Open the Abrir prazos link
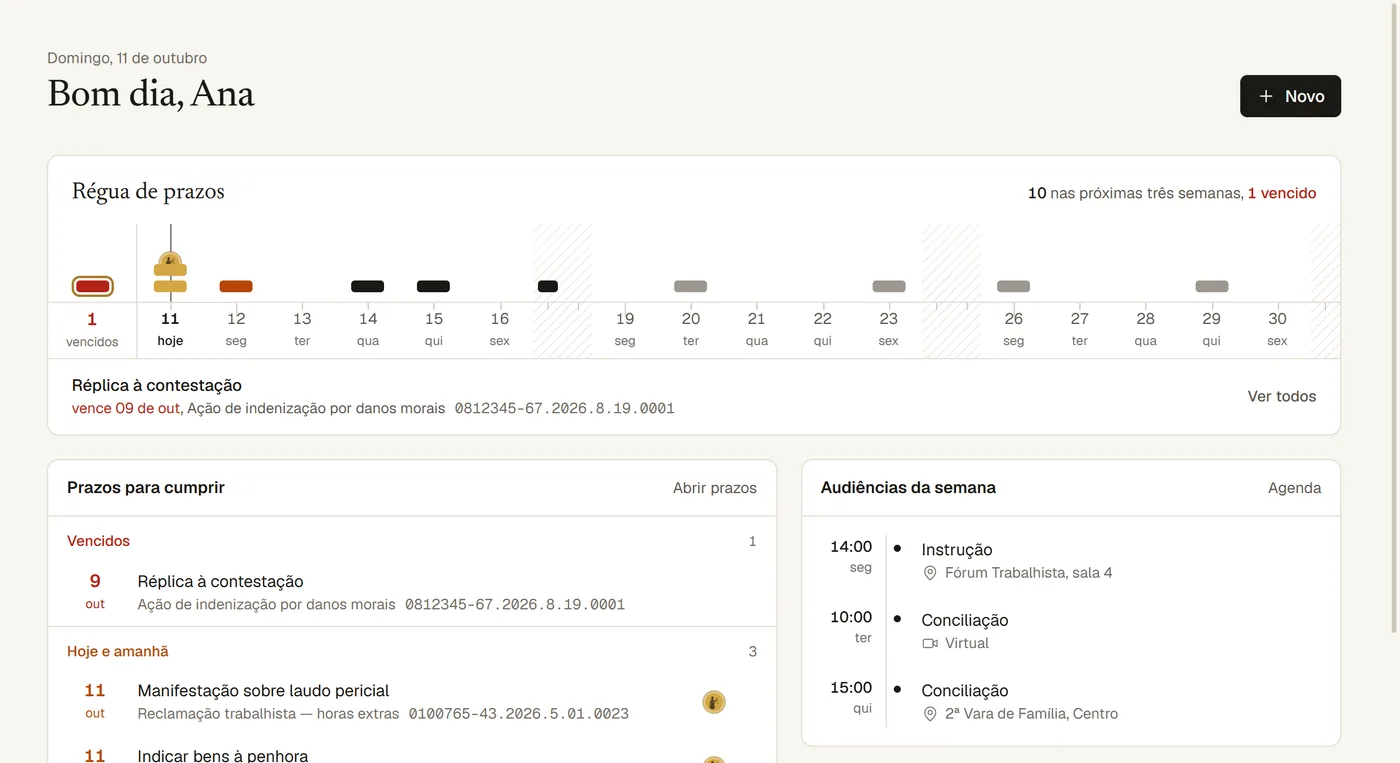The image size is (1400, 763). (x=715, y=488)
